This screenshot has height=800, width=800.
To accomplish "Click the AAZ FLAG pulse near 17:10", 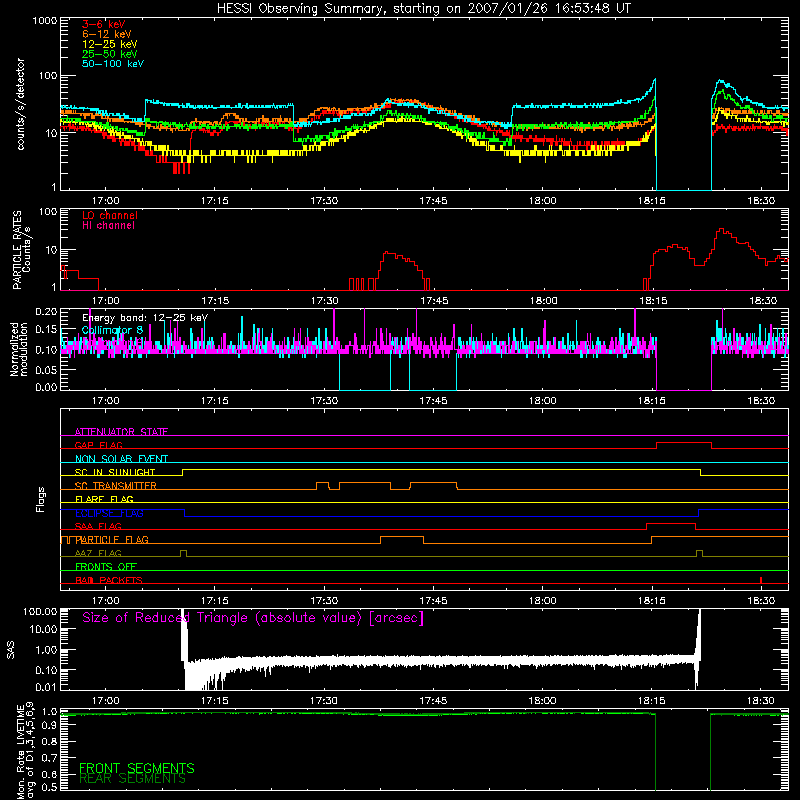I will point(184,552).
